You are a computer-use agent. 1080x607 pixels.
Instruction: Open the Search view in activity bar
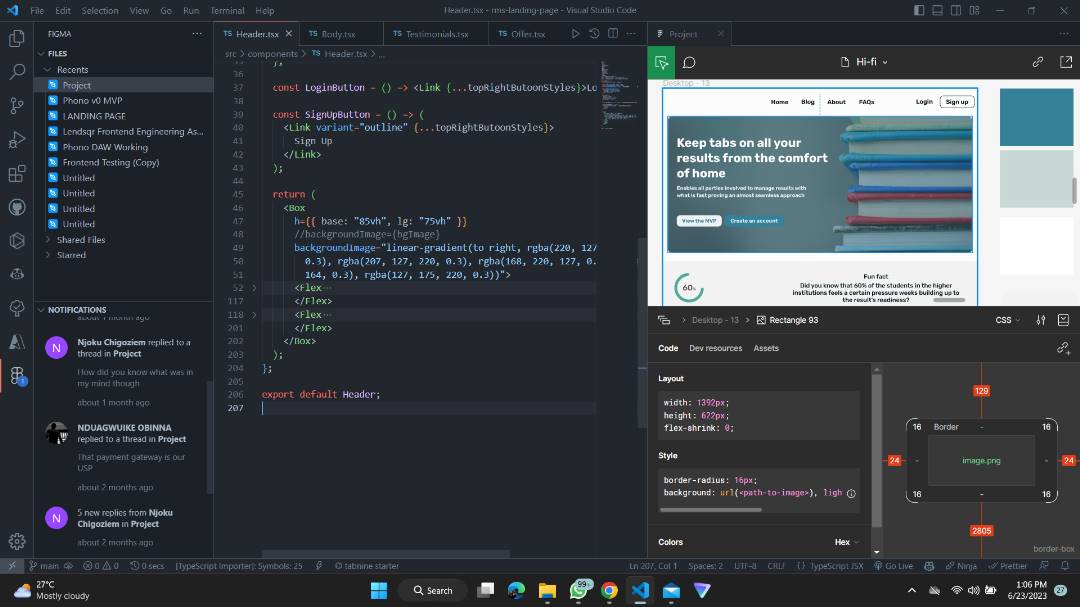pyautogui.click(x=17, y=72)
